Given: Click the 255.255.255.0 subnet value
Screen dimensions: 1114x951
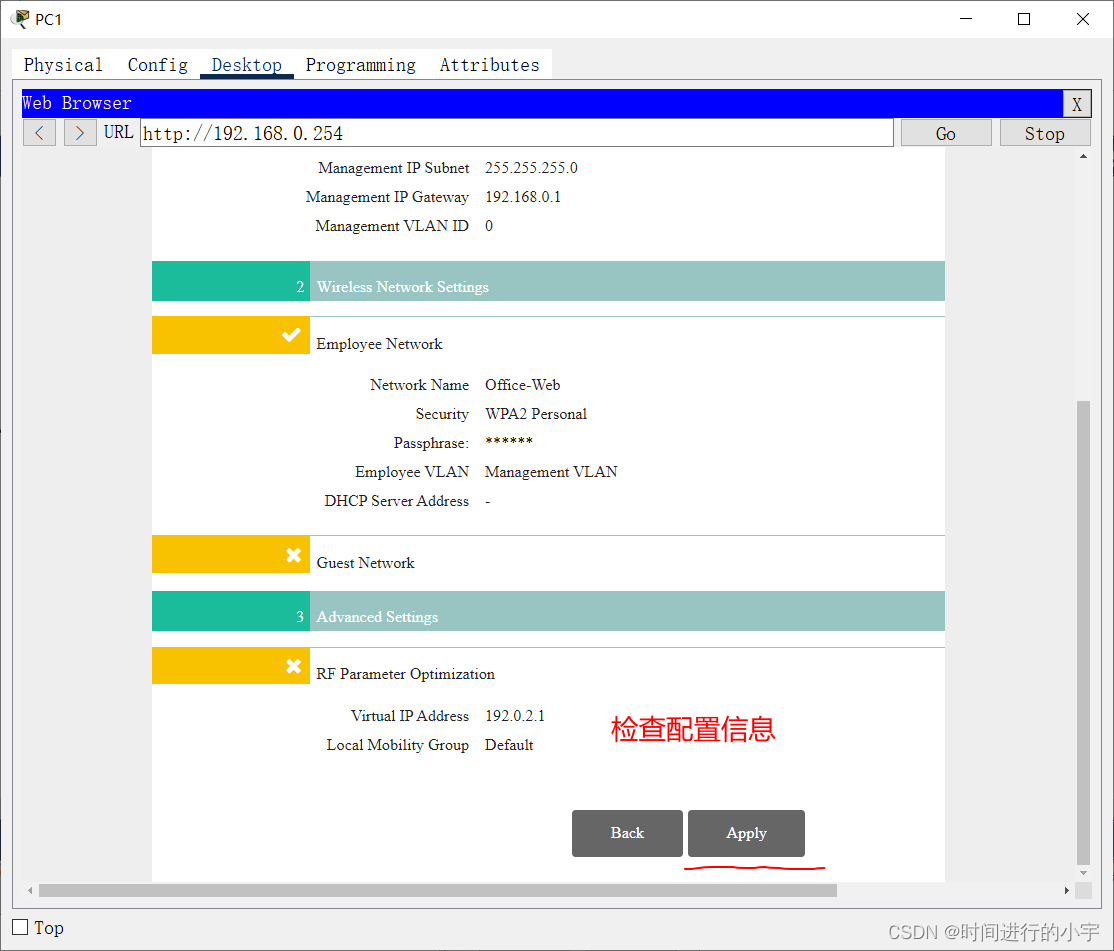Looking at the screenshot, I should pyautogui.click(x=531, y=168).
